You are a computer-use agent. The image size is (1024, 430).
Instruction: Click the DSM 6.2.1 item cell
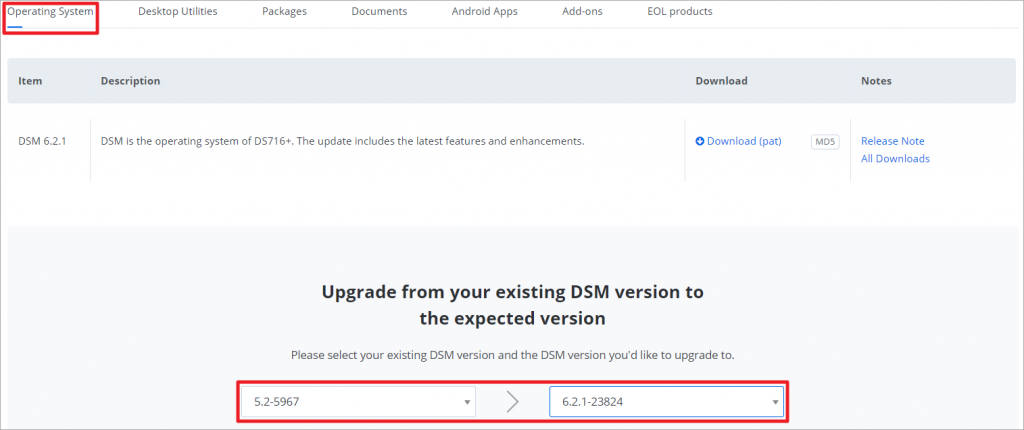pos(42,141)
